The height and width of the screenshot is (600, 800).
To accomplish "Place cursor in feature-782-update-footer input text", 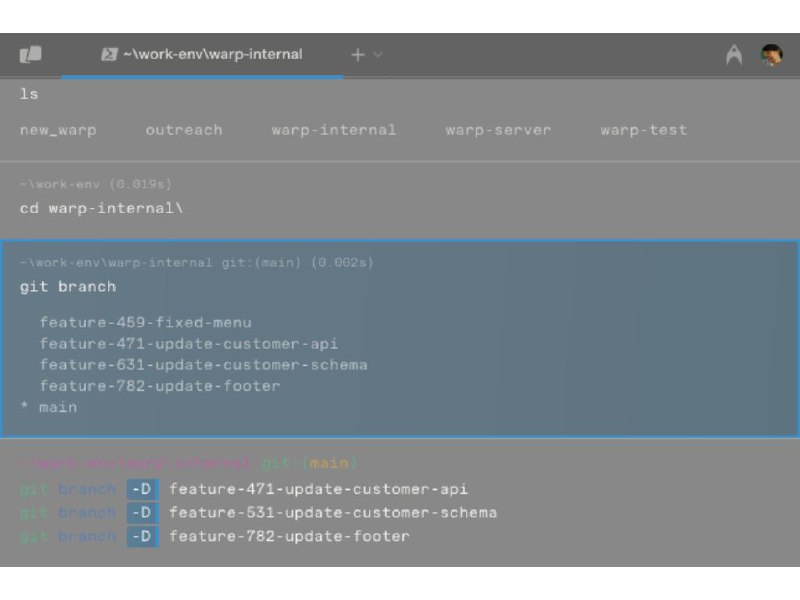I will [x=289, y=536].
